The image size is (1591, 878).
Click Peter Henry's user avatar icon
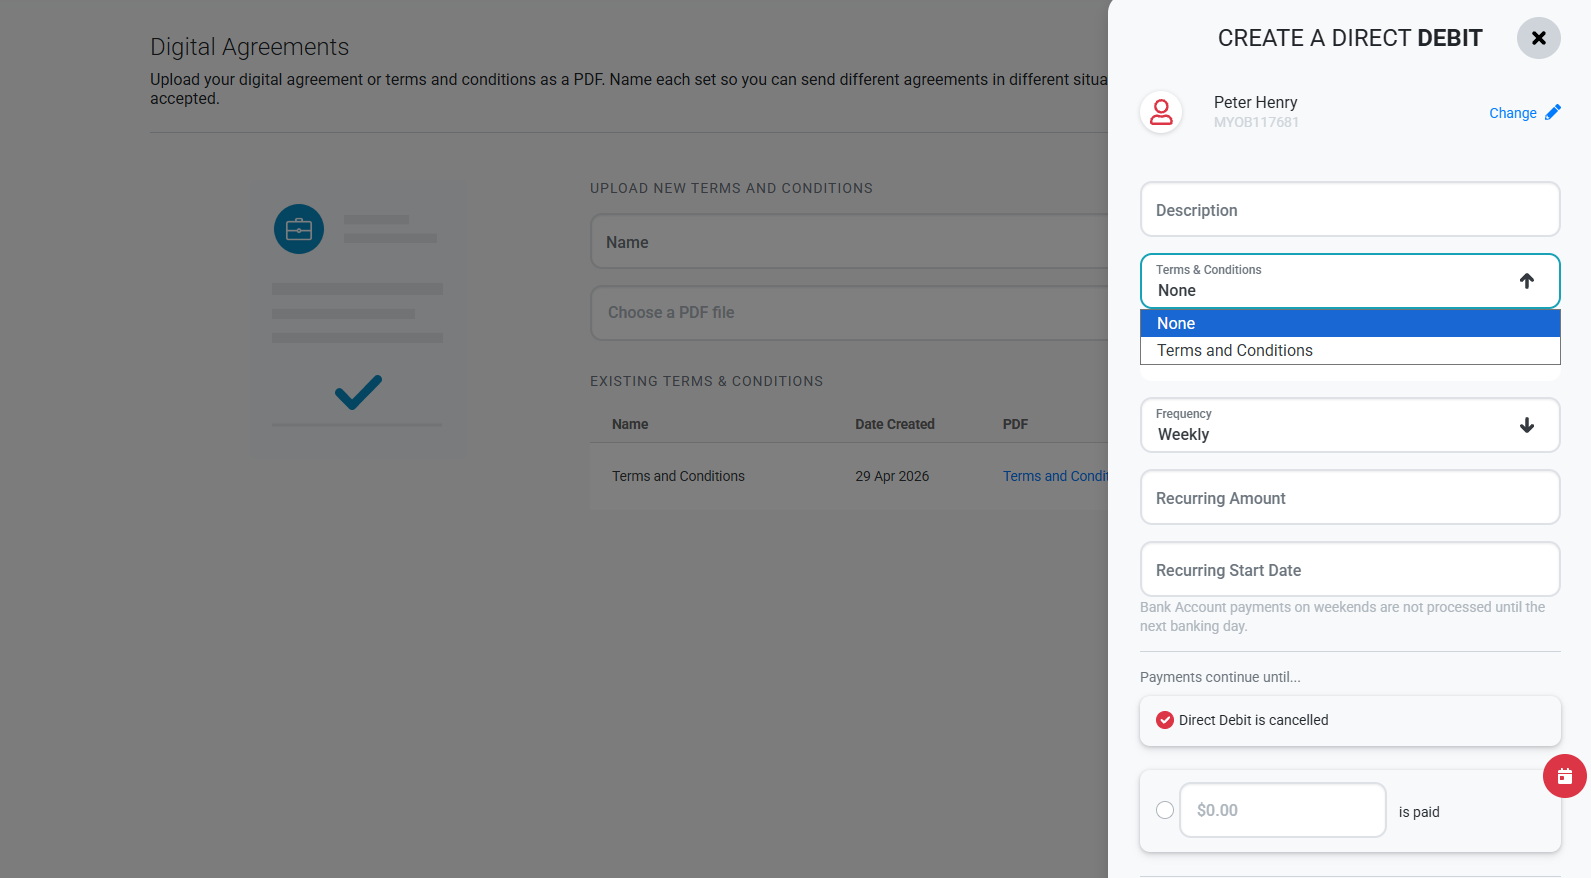(x=1161, y=112)
